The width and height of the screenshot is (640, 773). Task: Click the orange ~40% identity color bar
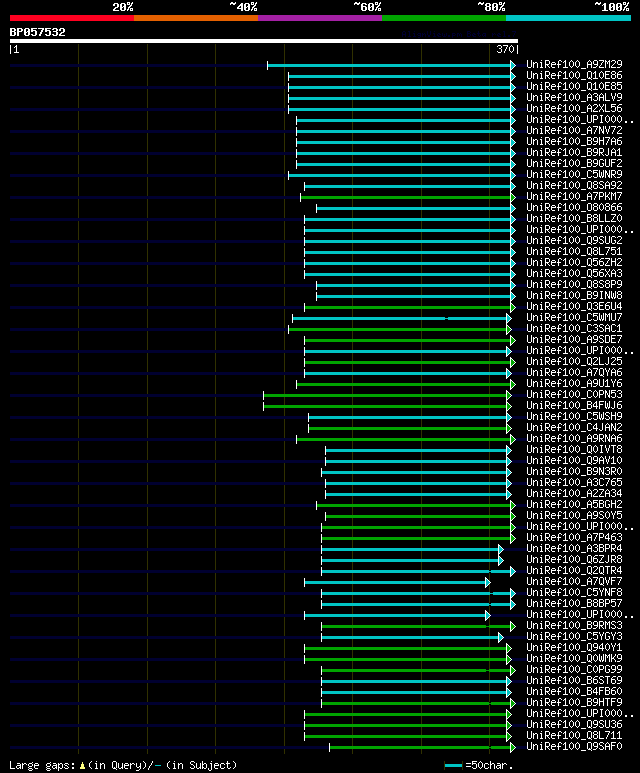[x=196, y=18]
